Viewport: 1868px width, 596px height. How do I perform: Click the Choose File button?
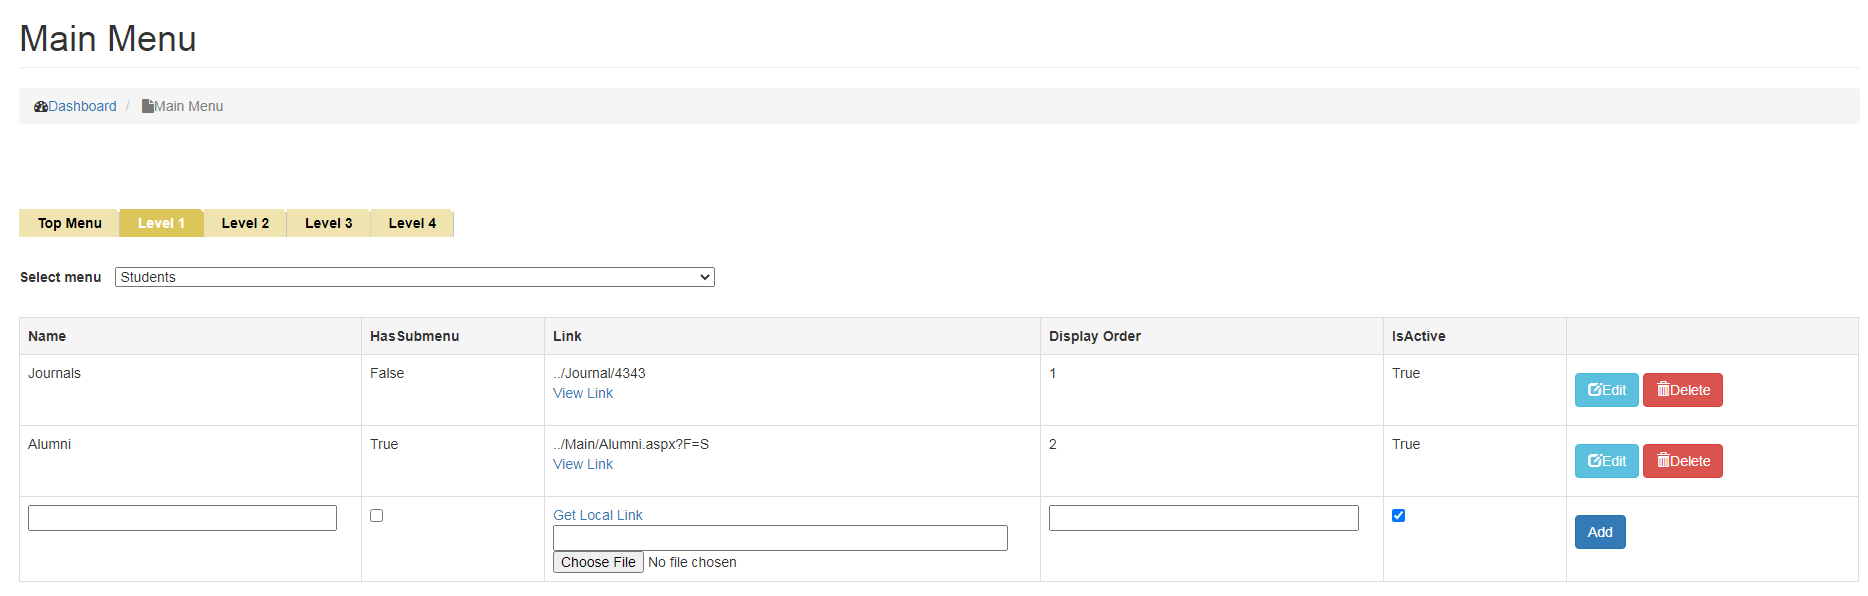pyautogui.click(x=598, y=562)
